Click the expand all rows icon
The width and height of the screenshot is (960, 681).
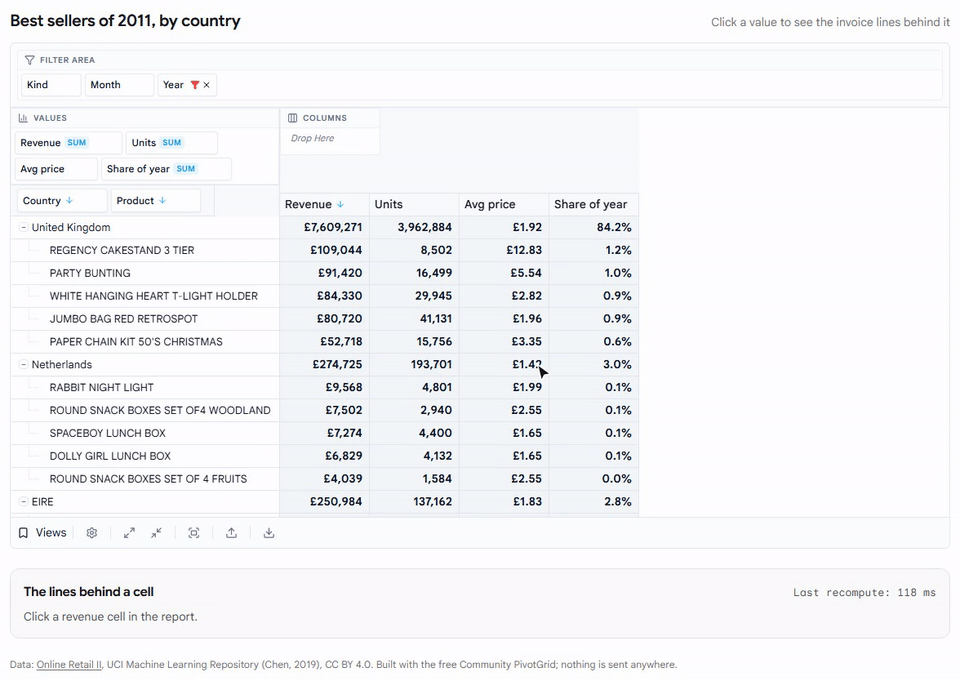129,533
